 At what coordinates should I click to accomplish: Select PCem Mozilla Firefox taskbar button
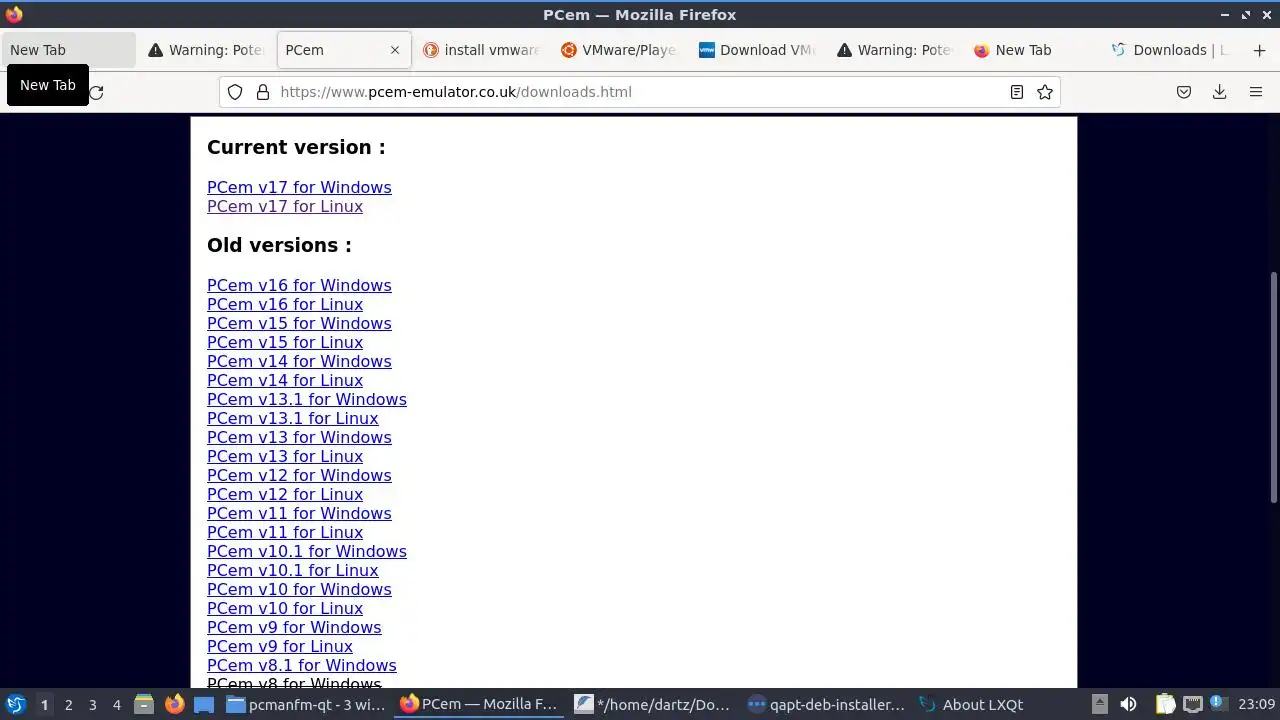coord(480,704)
